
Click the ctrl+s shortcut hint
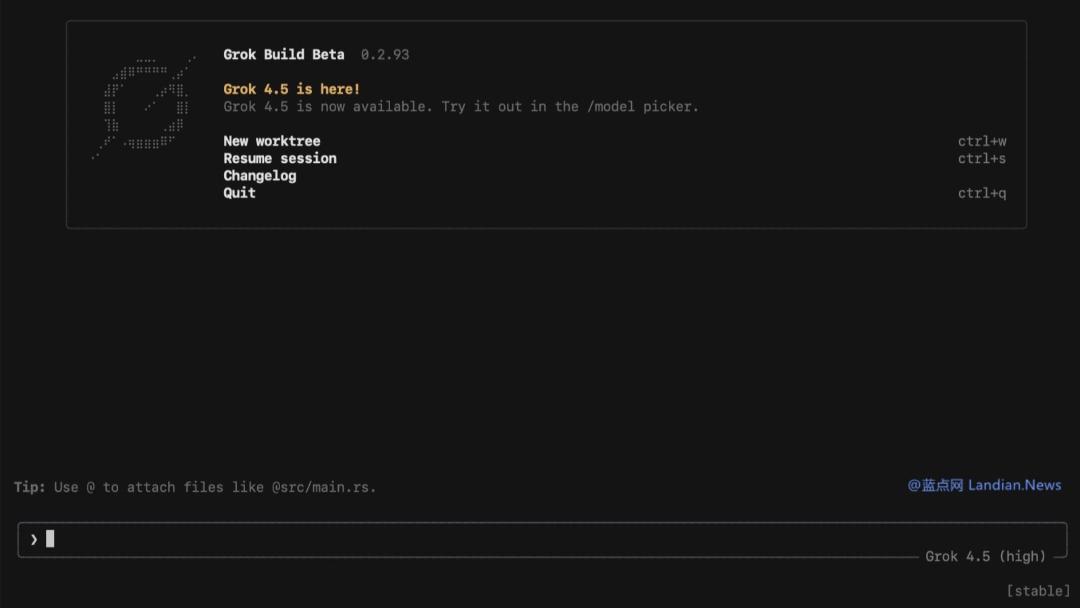pyautogui.click(x=982, y=158)
